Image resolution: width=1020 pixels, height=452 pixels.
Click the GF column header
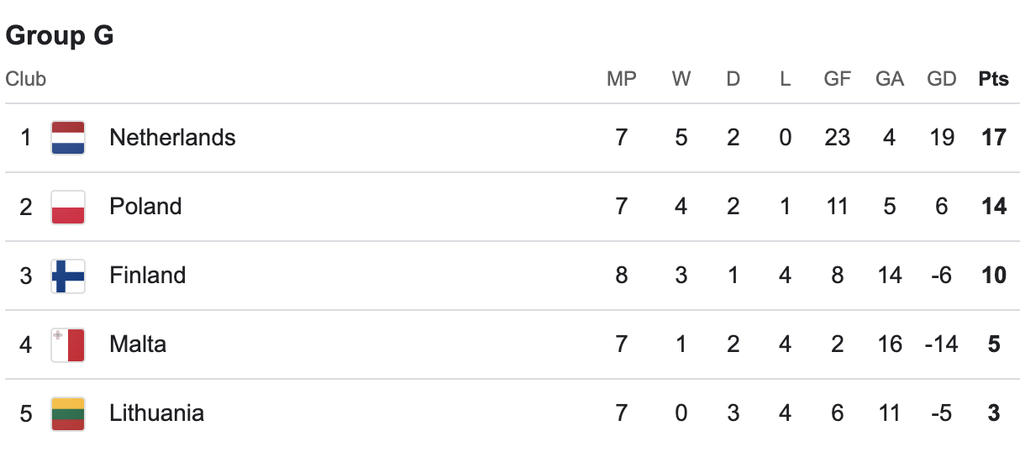coord(837,79)
